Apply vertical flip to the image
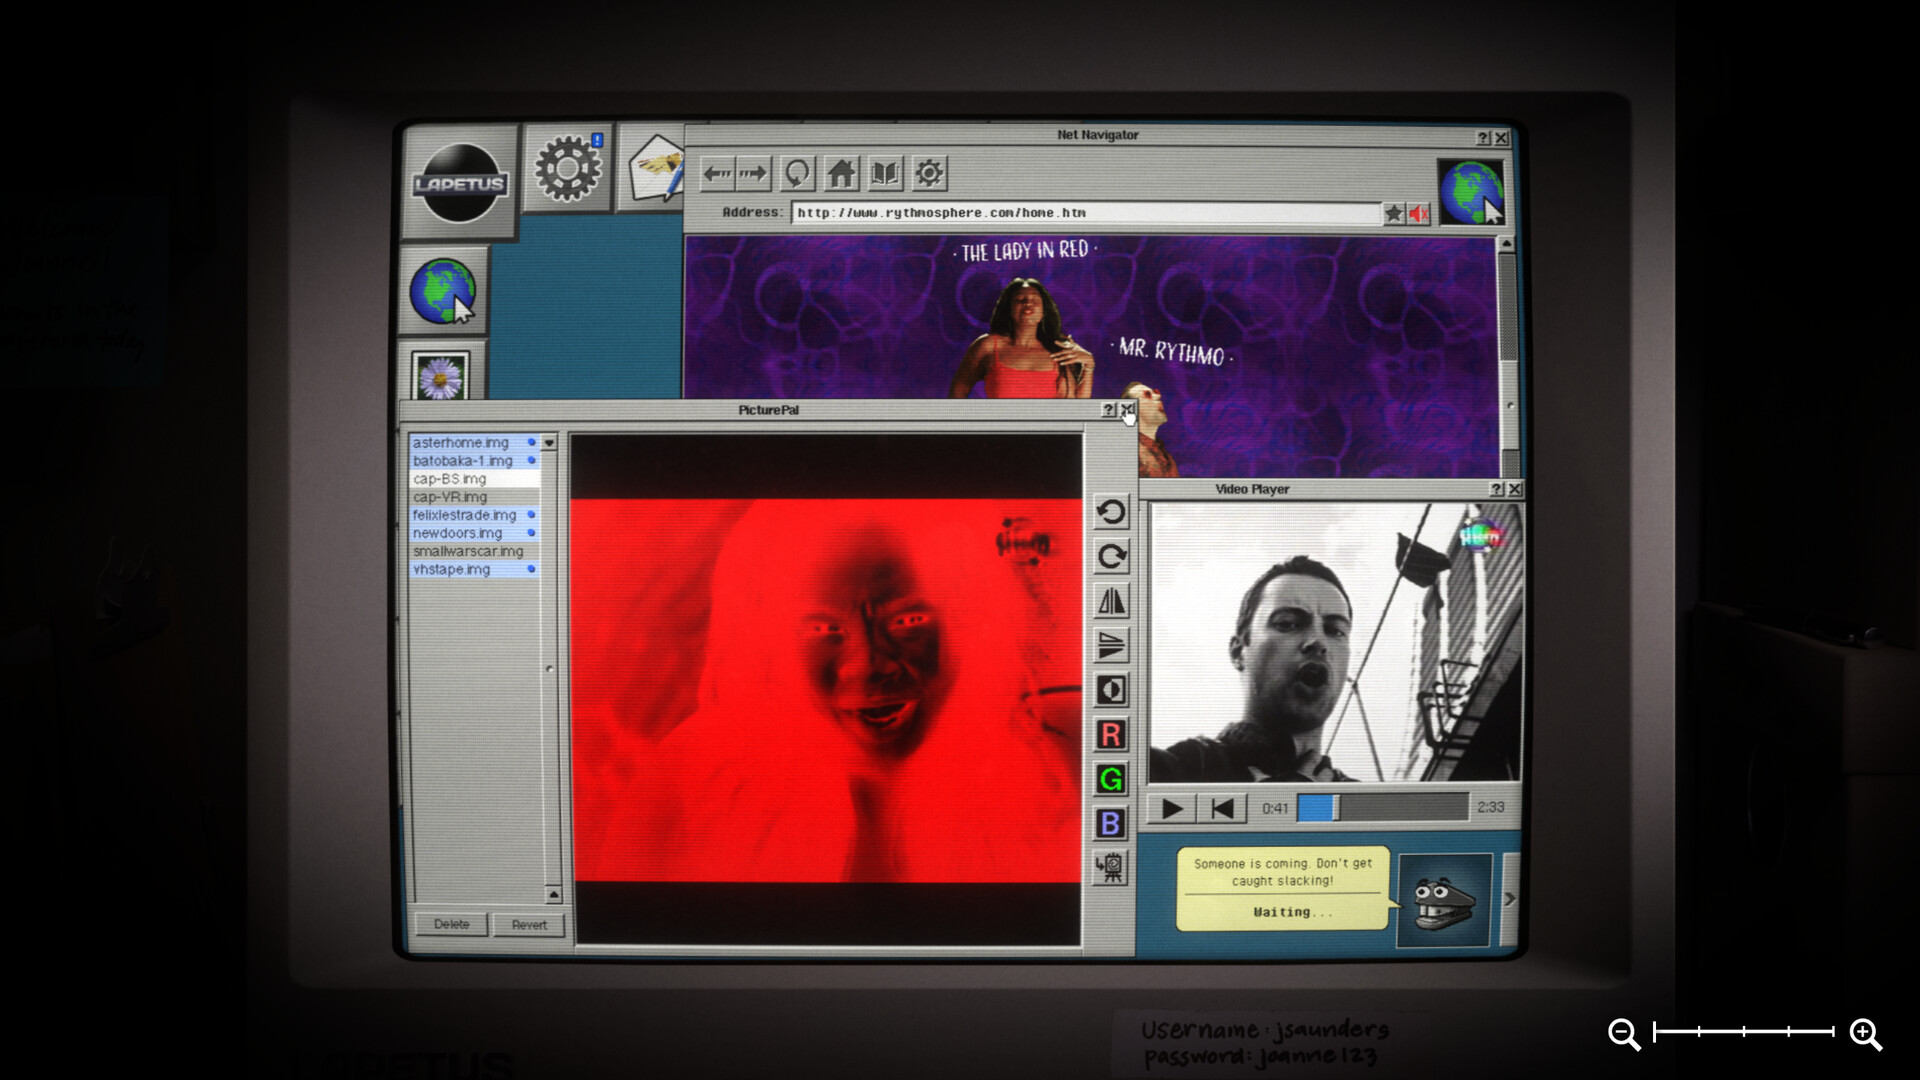The height and width of the screenshot is (1080, 1920). pos(1110,645)
